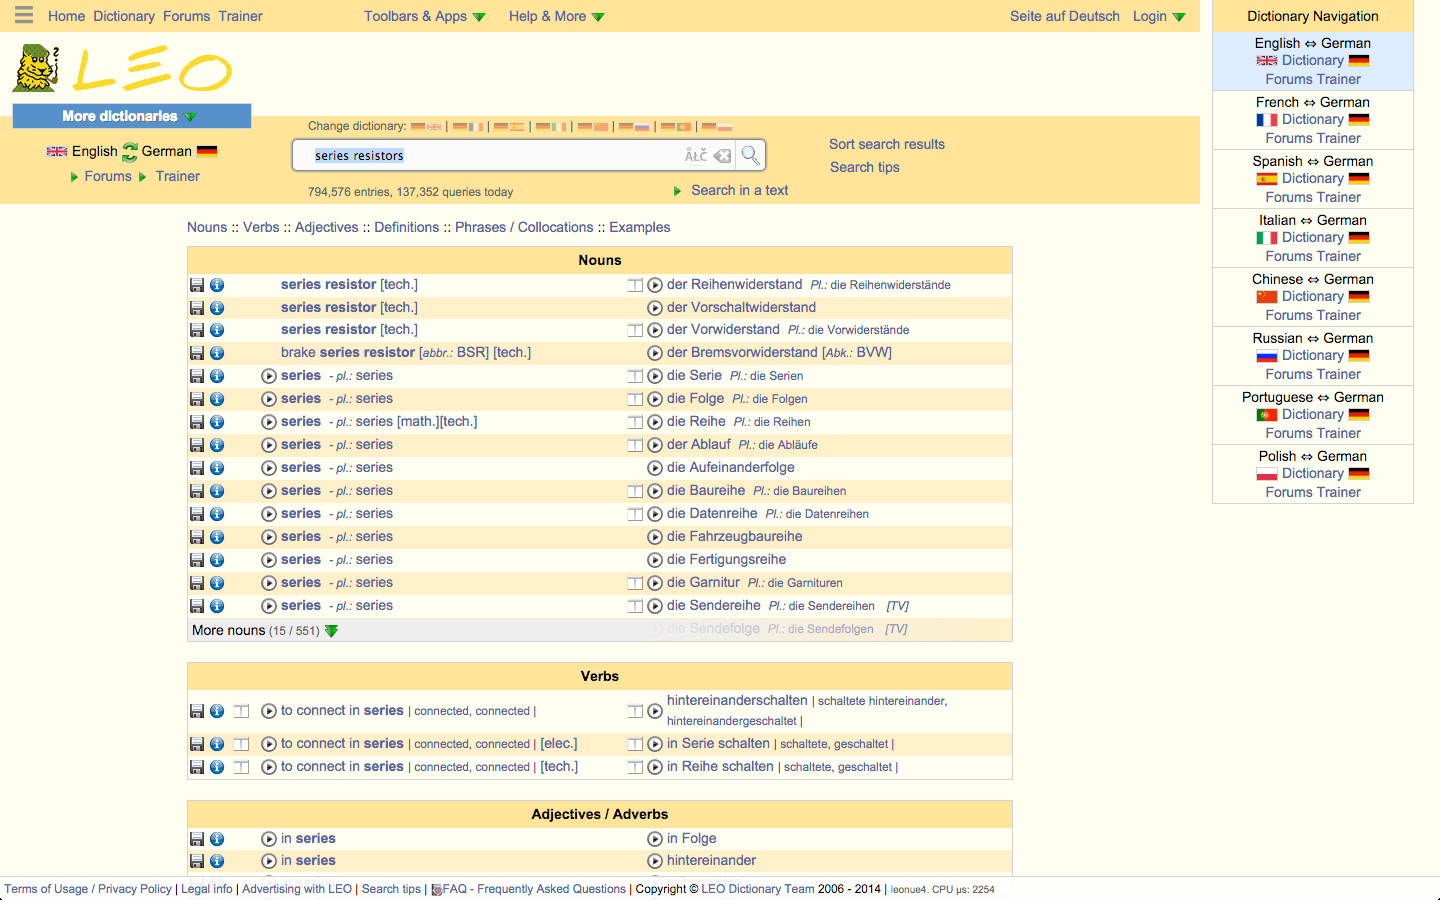1440x900 pixels.
Task: Play pronunciation of 'der Reihenwiderstand'
Action: [x=655, y=285]
